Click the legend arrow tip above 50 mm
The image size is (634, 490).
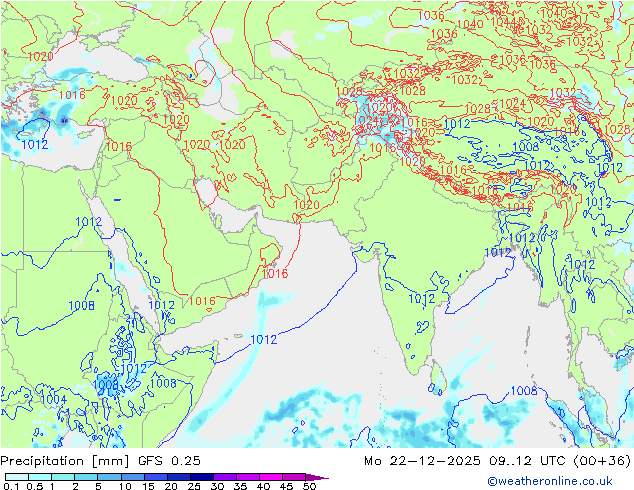pyautogui.click(x=317, y=477)
